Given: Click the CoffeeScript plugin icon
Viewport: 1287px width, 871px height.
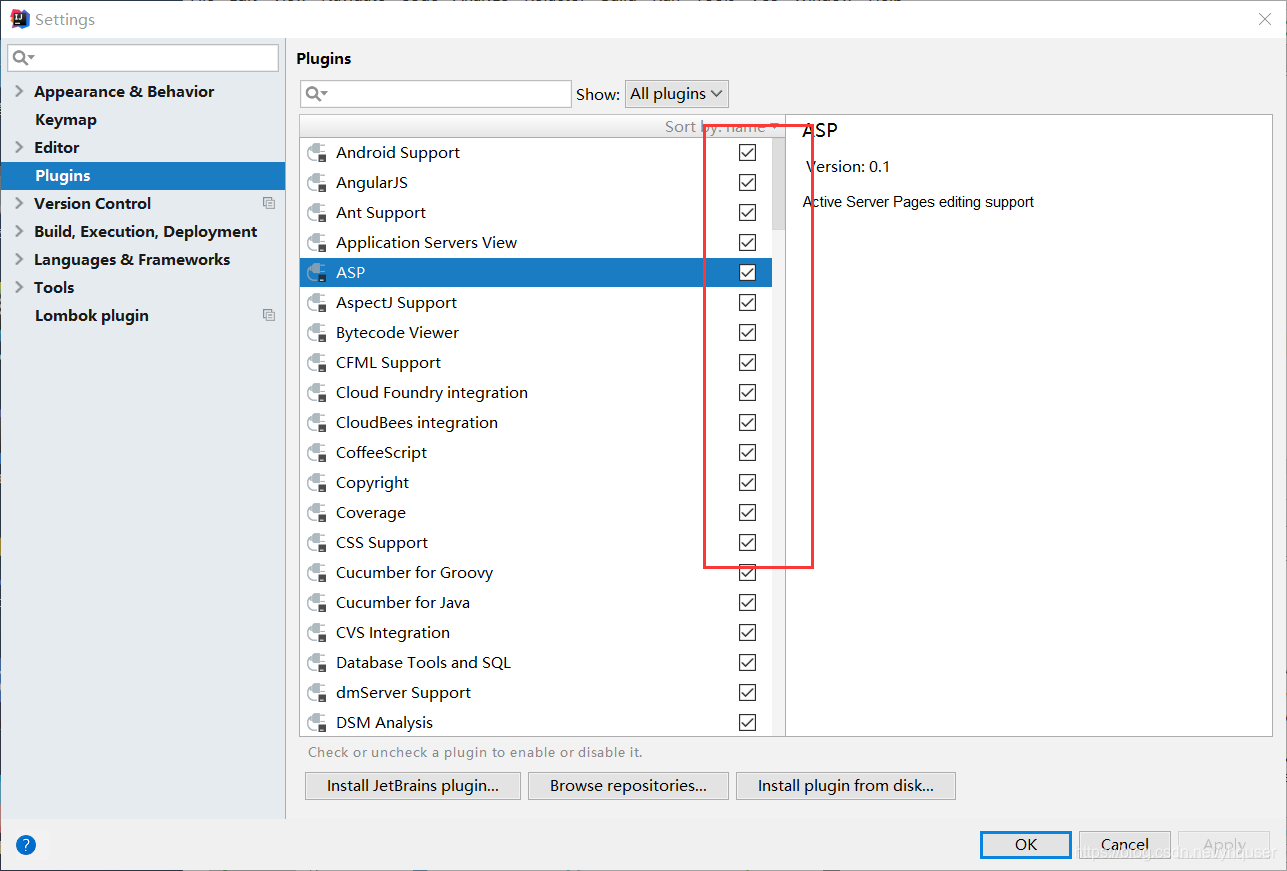Looking at the screenshot, I should [318, 453].
